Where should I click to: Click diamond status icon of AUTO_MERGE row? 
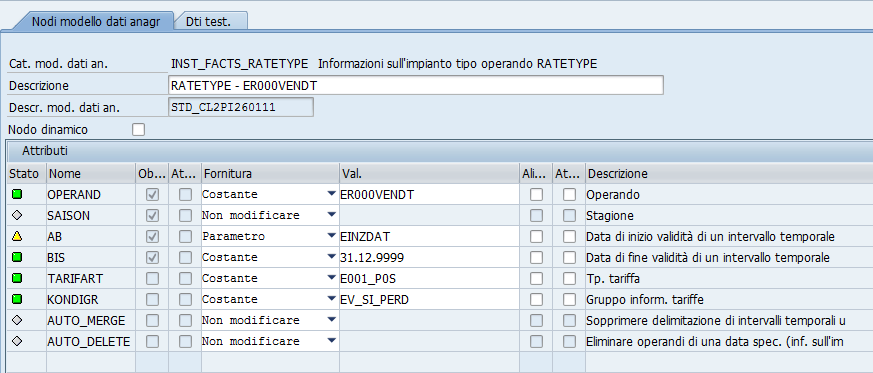(17, 320)
